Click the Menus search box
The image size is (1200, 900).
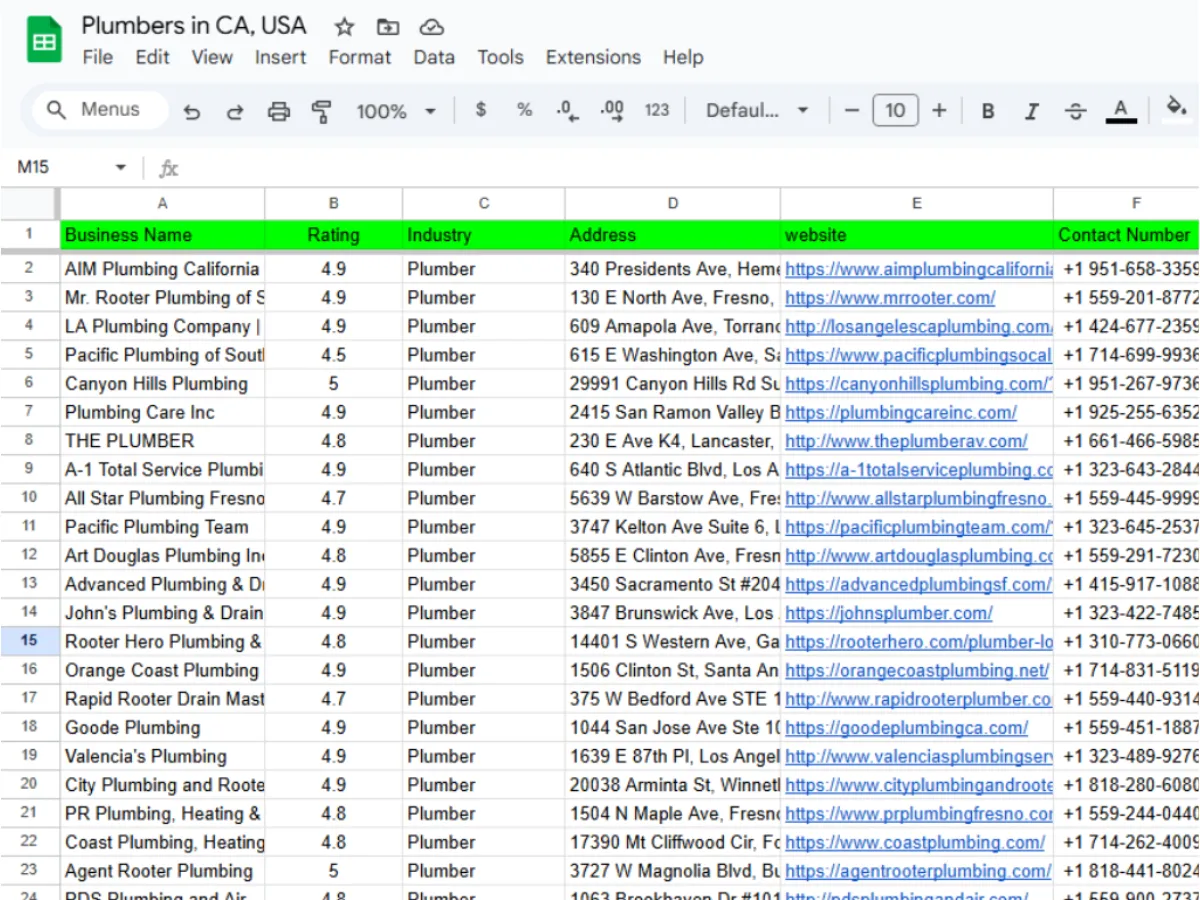(x=99, y=110)
